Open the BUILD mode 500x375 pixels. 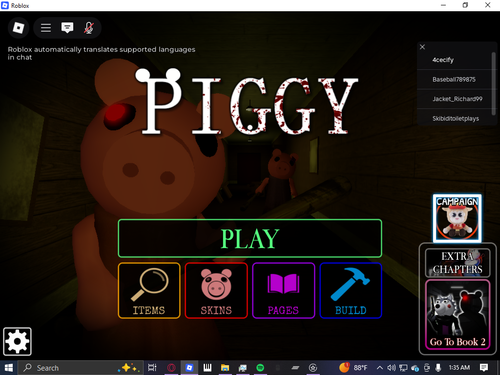351,290
